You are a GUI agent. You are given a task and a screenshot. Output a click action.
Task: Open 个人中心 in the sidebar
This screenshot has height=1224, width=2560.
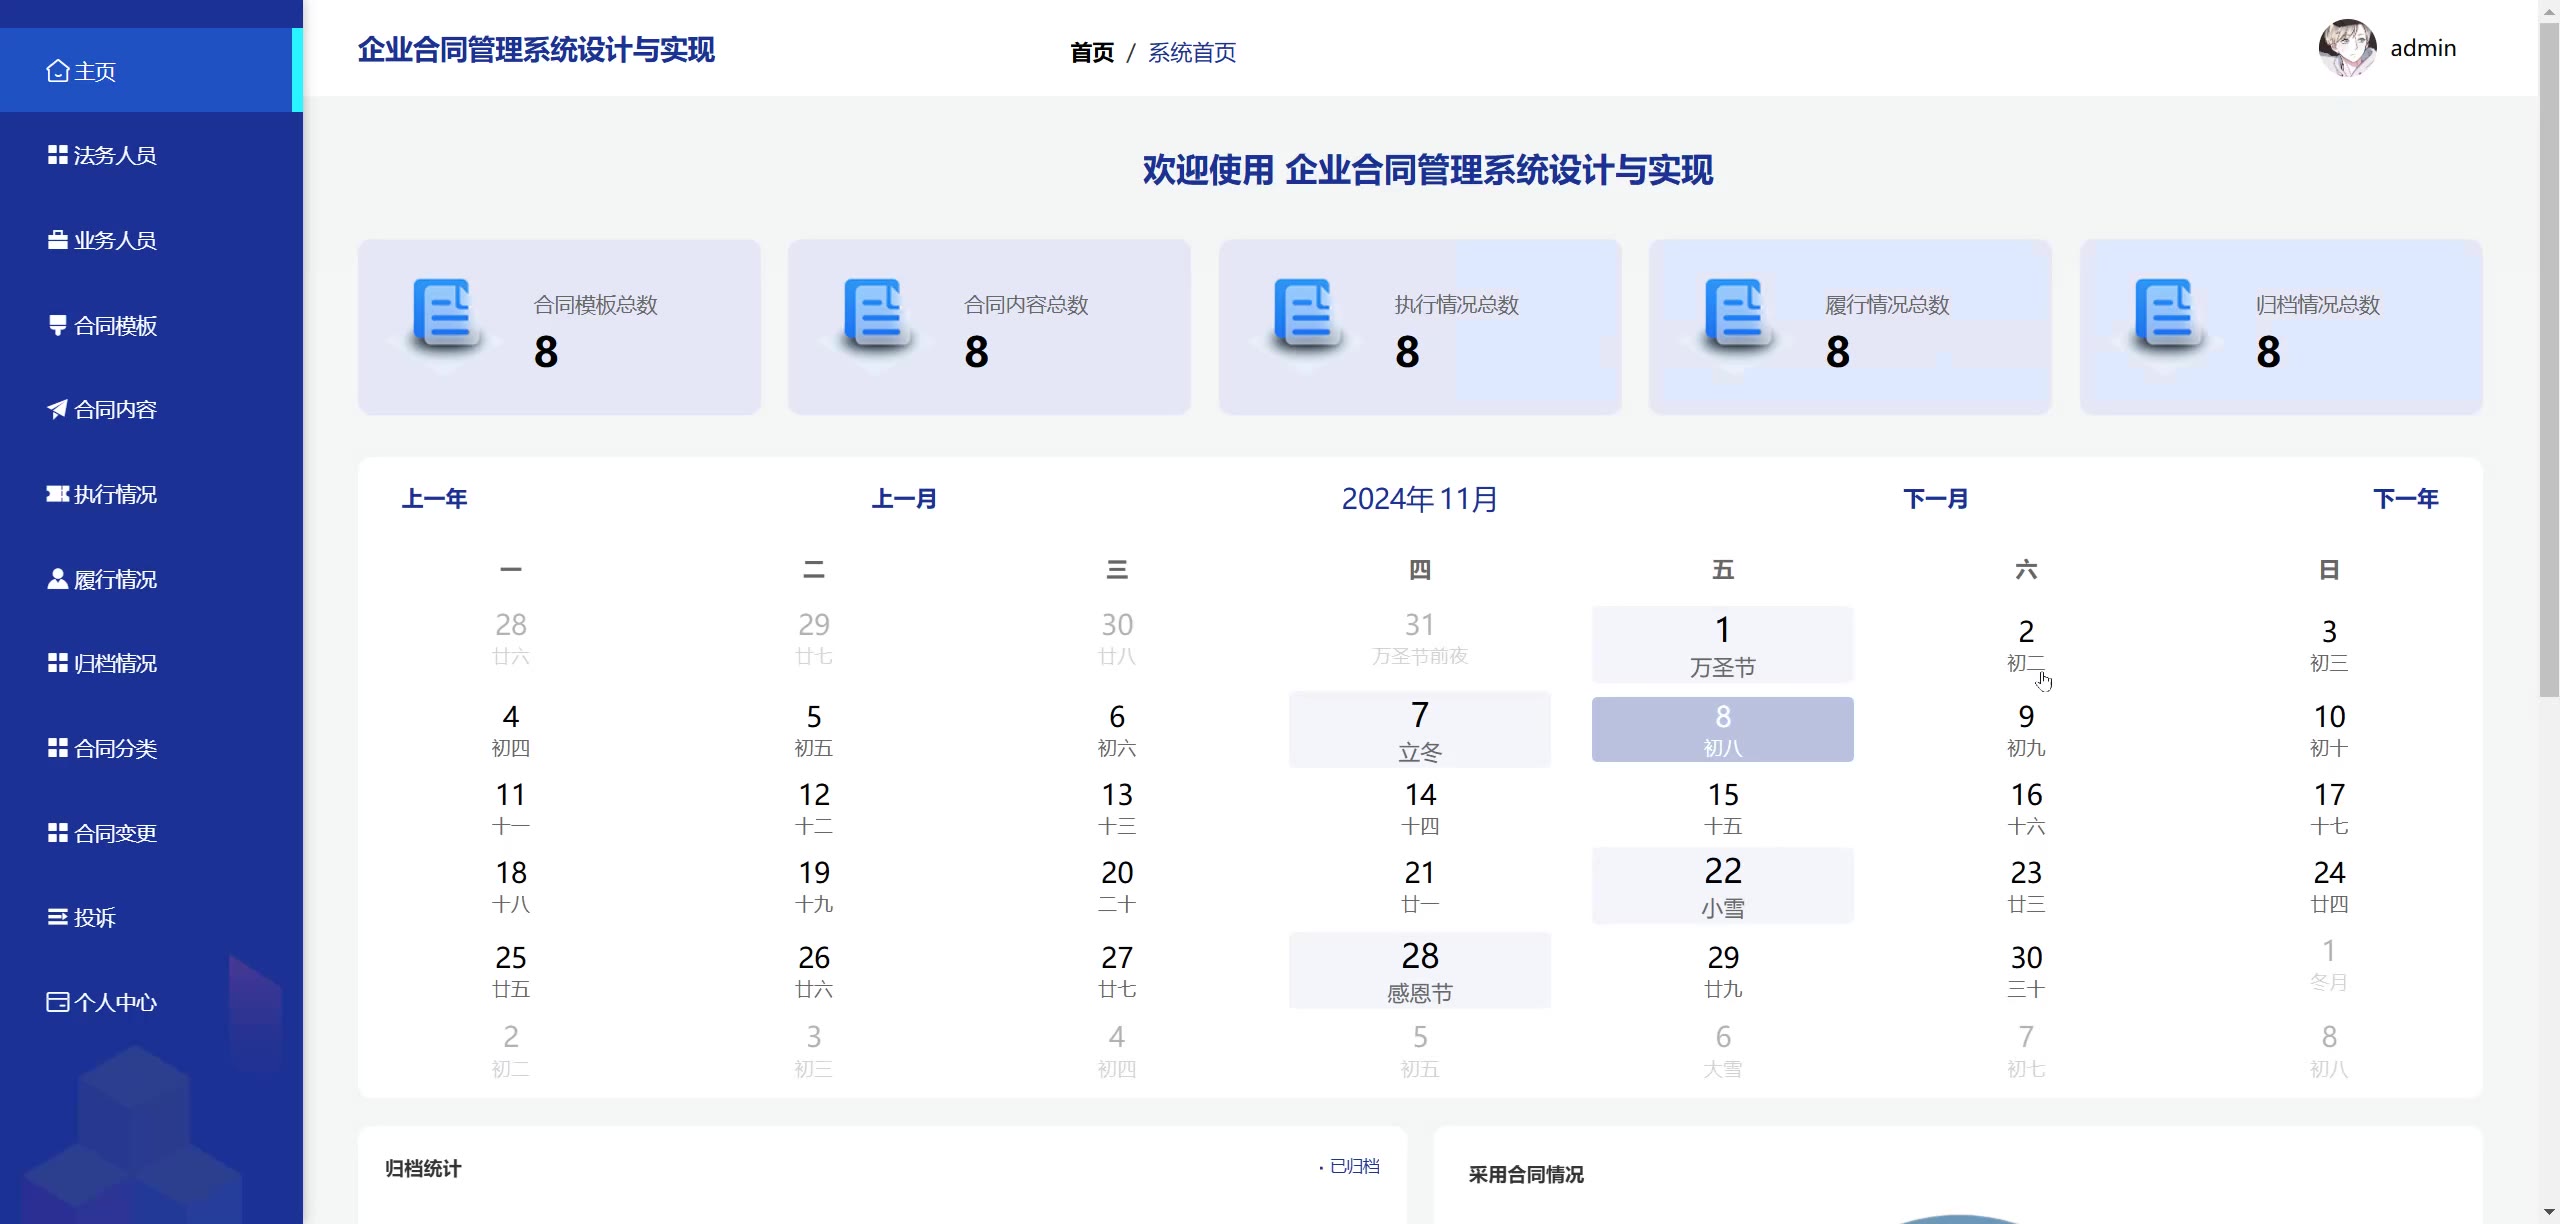coord(115,1002)
